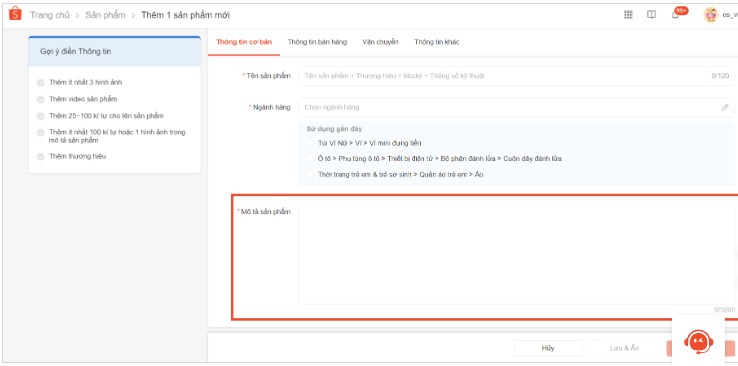Viewport: 738px width, 366px height.
Task: Go to Trang chủ breadcrumb
Action: 50,15
